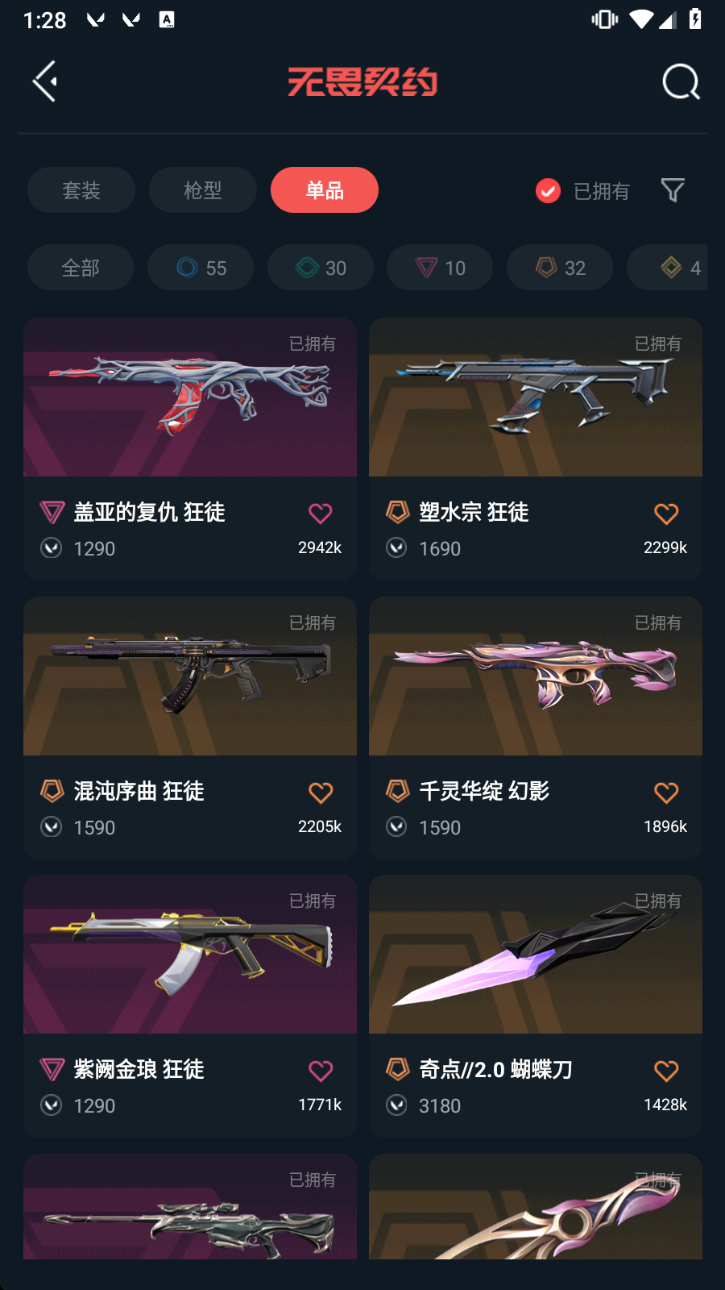Open the search magnifier icon
Image resolution: width=725 pixels, height=1290 pixels.
[681, 82]
